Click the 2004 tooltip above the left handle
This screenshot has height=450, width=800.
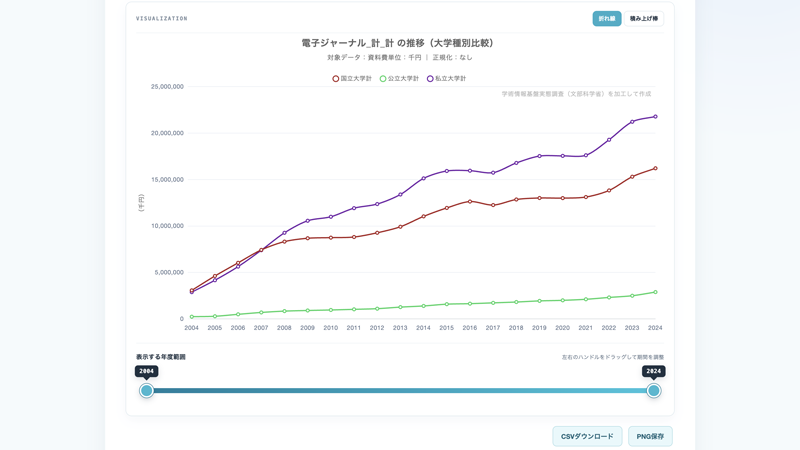[146, 371]
